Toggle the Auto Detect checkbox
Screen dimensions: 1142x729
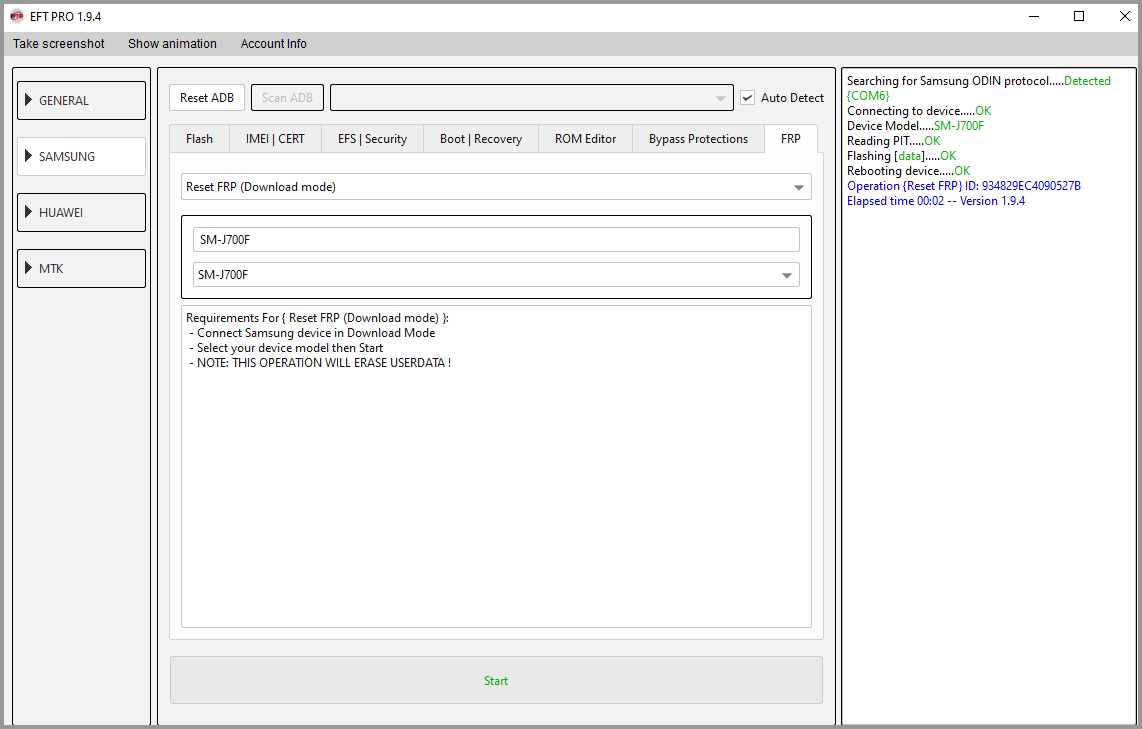tap(747, 98)
